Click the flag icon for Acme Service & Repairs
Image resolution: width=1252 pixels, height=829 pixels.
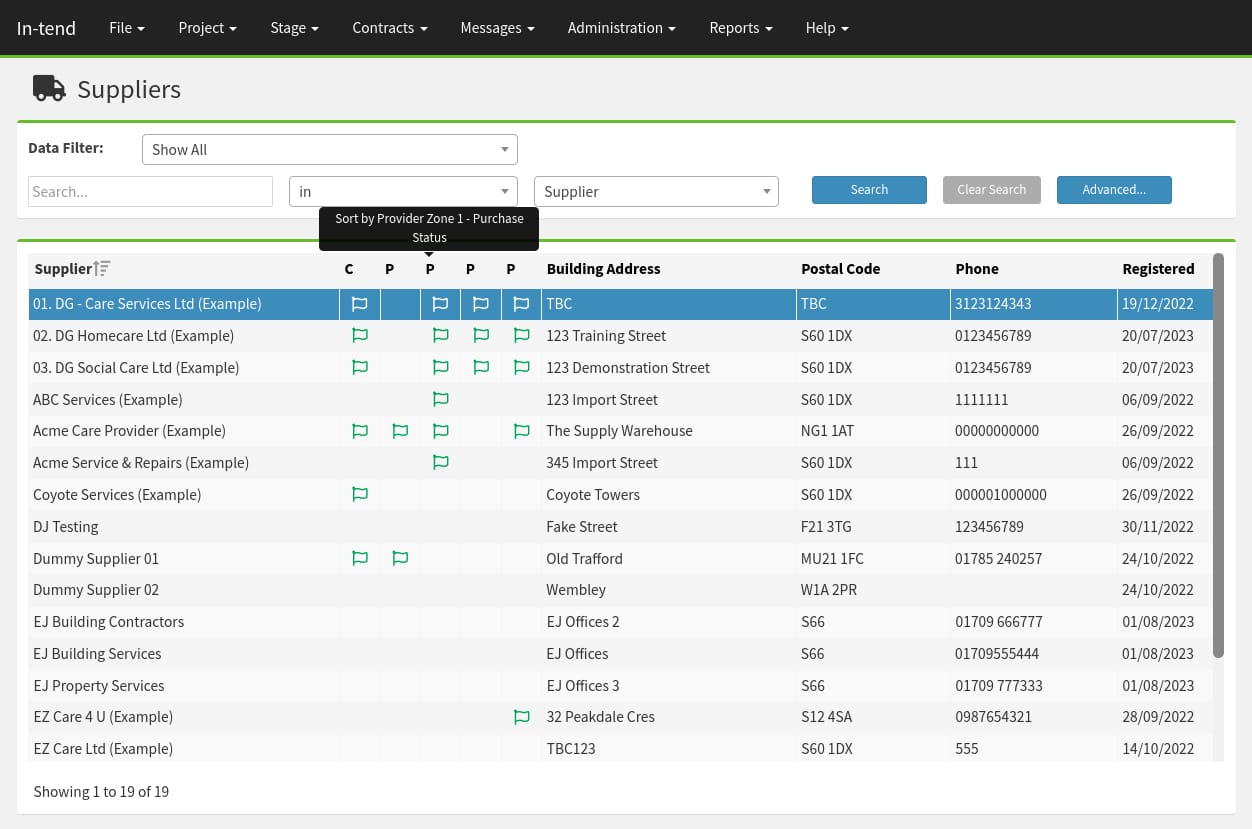[x=440, y=462]
